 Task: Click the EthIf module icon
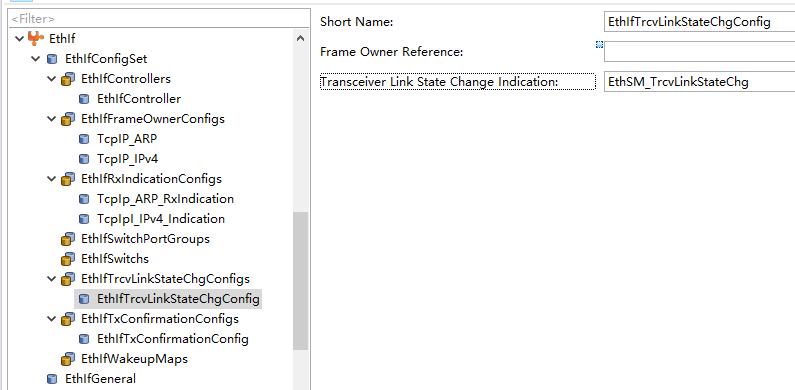click(35, 38)
